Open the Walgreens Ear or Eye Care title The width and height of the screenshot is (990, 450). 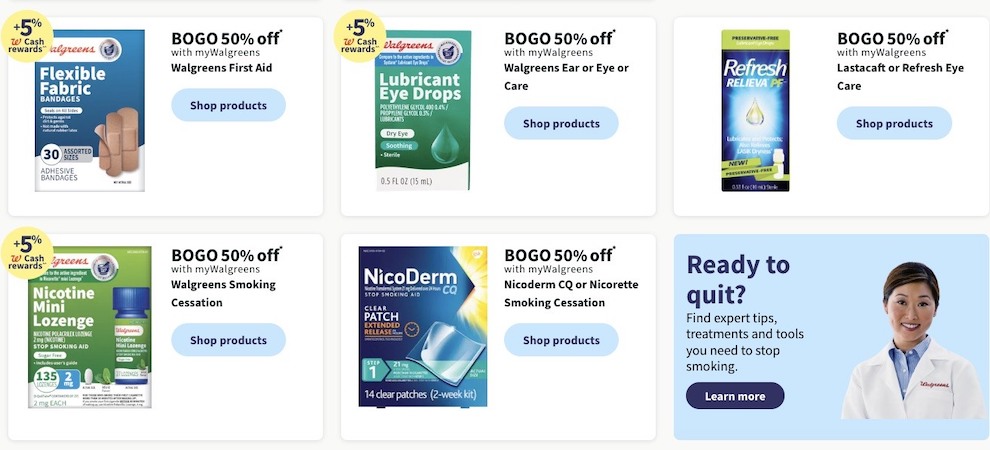coord(566,76)
